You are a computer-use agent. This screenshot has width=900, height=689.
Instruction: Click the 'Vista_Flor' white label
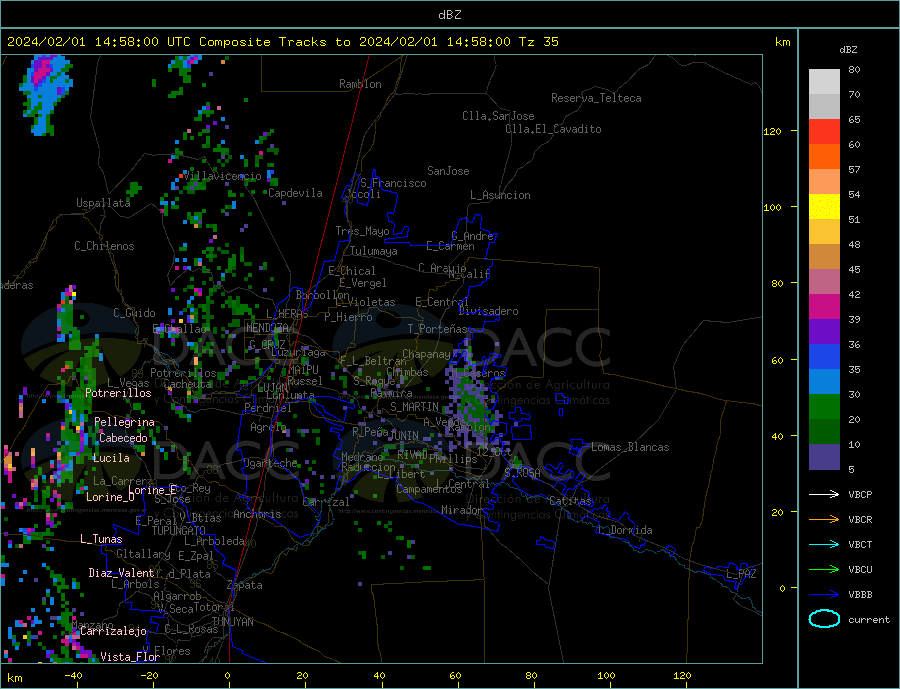click(130, 656)
